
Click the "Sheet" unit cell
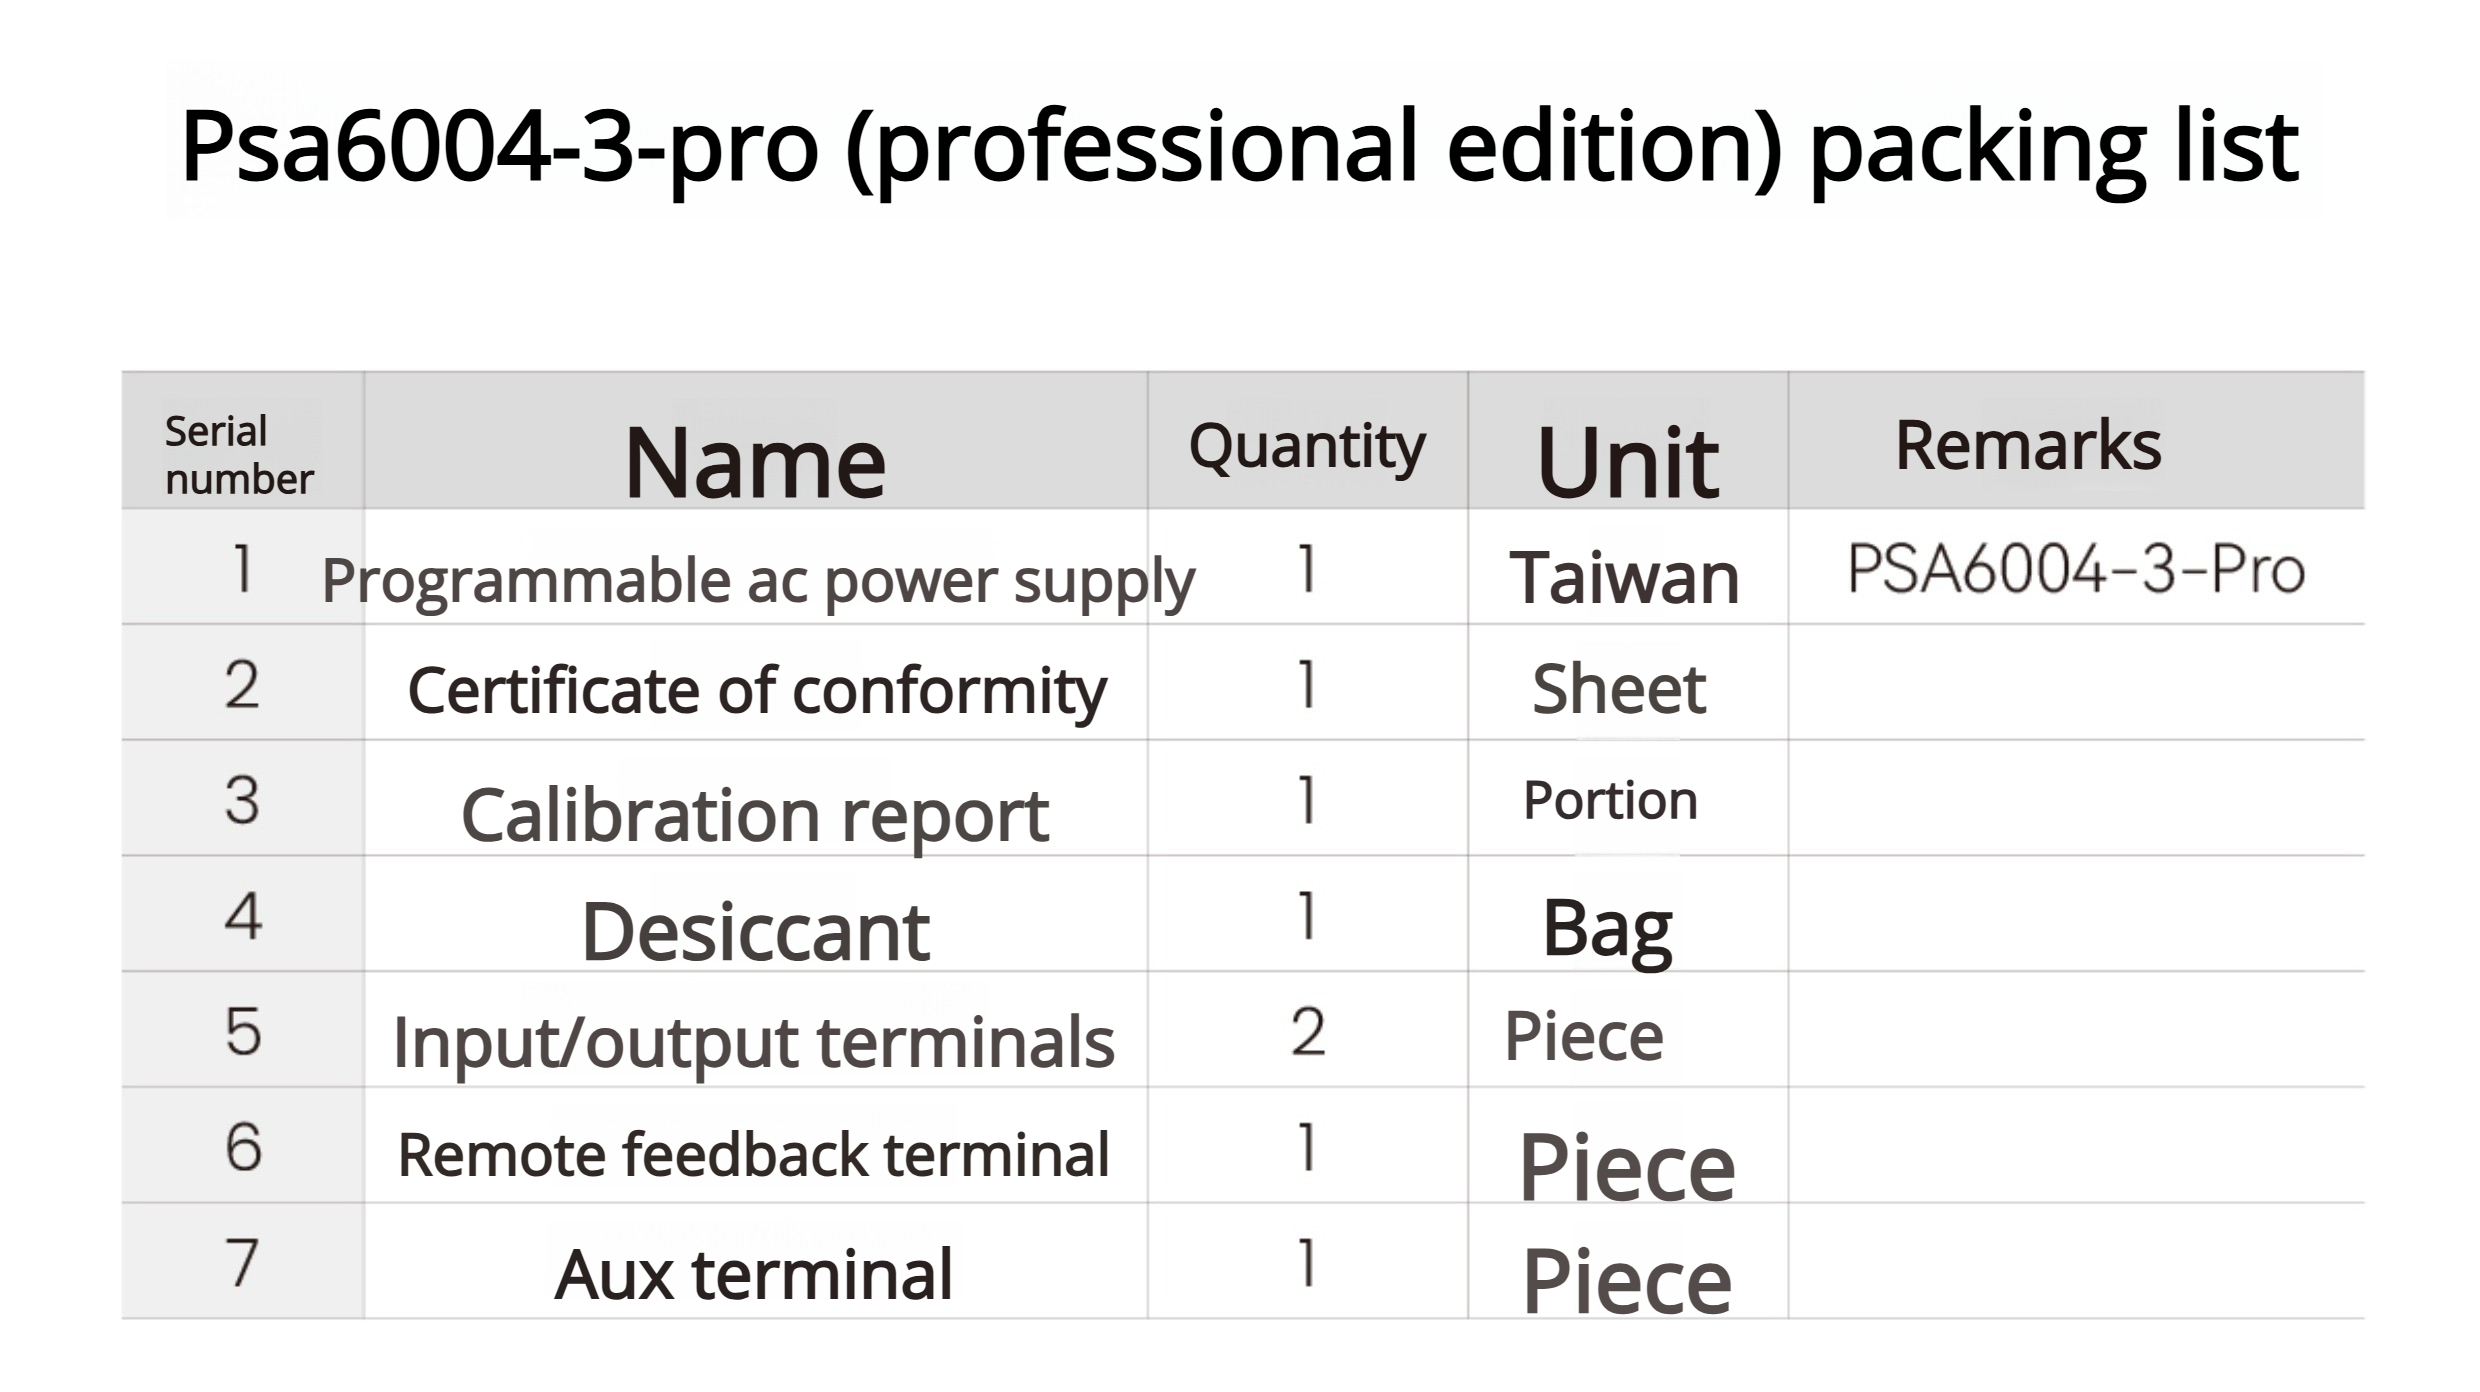click(x=1619, y=689)
